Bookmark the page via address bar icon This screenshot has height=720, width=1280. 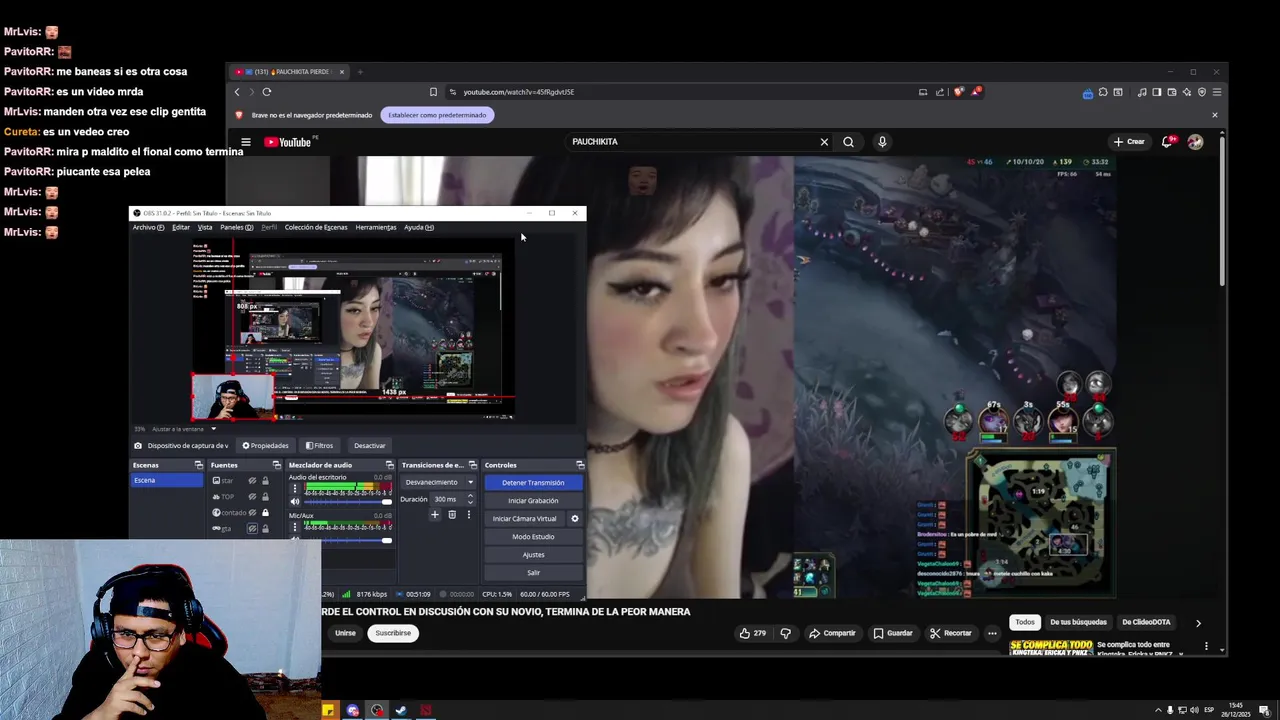pyautogui.click(x=433, y=92)
